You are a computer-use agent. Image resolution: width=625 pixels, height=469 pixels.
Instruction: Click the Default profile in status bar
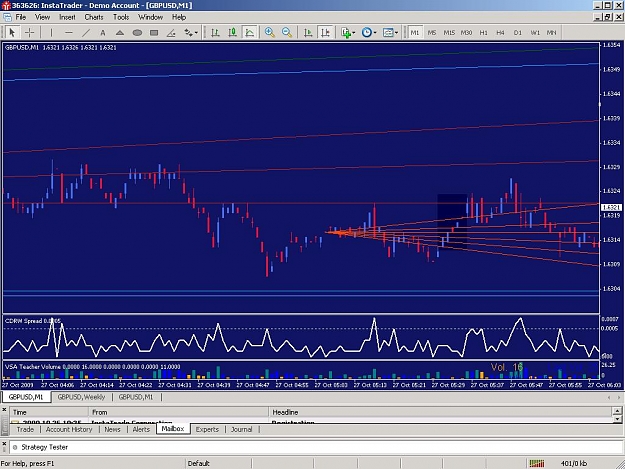(199, 463)
